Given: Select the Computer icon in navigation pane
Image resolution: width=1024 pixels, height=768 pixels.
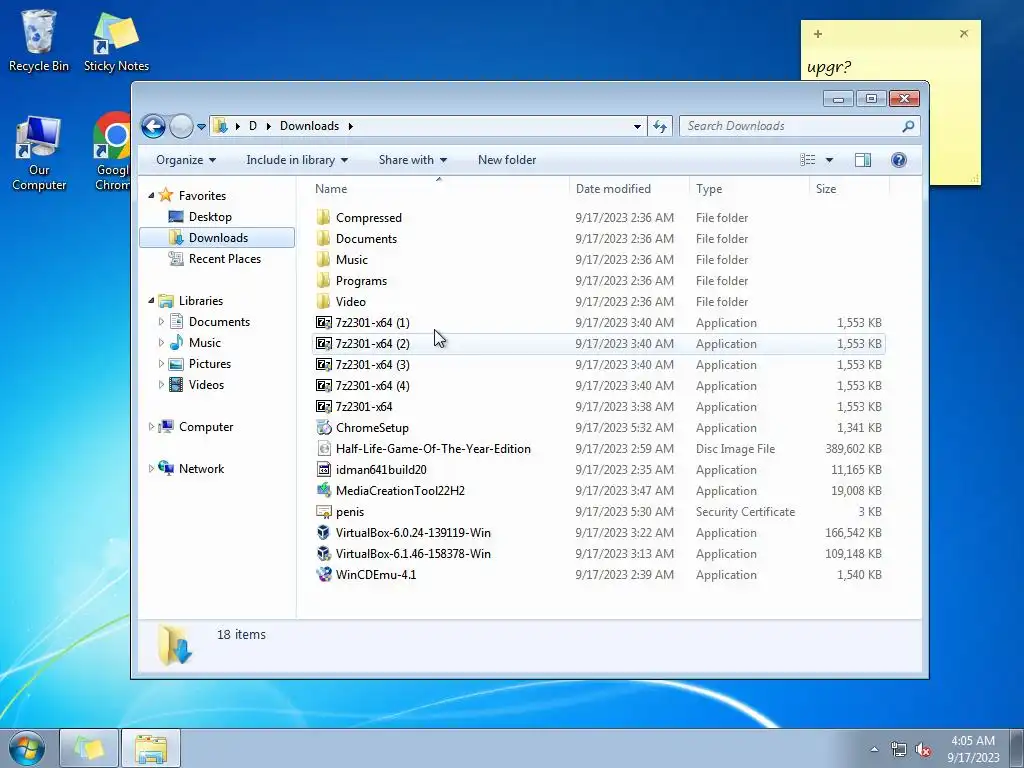Looking at the screenshot, I should (x=167, y=426).
